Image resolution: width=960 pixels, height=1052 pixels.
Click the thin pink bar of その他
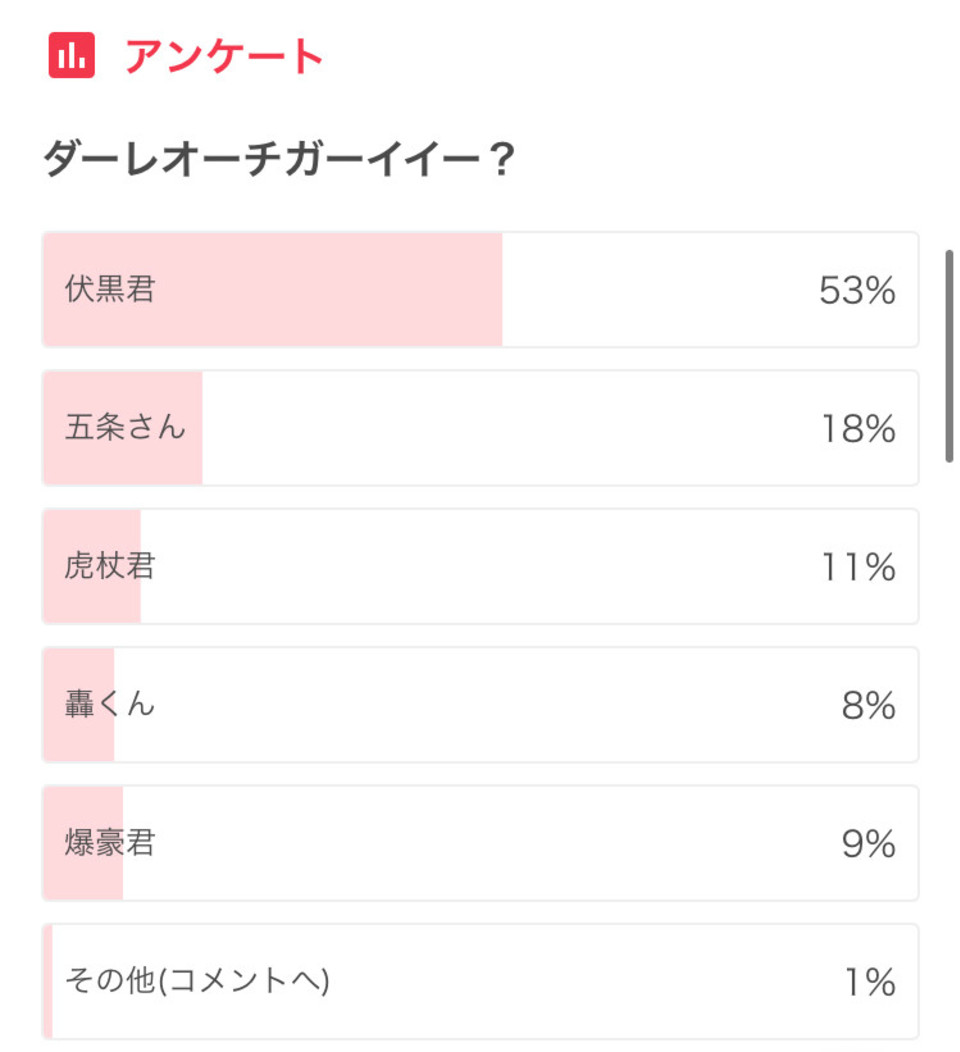coord(48,981)
